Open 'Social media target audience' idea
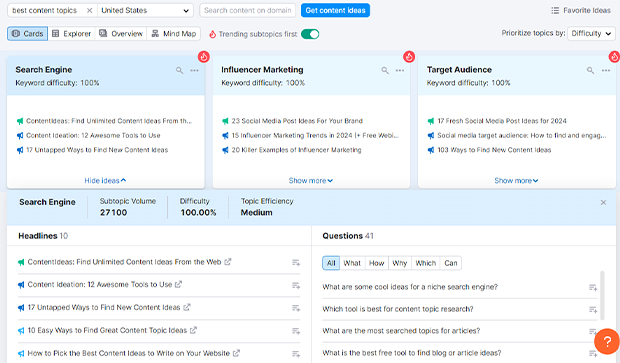The image size is (620, 363). click(x=522, y=136)
